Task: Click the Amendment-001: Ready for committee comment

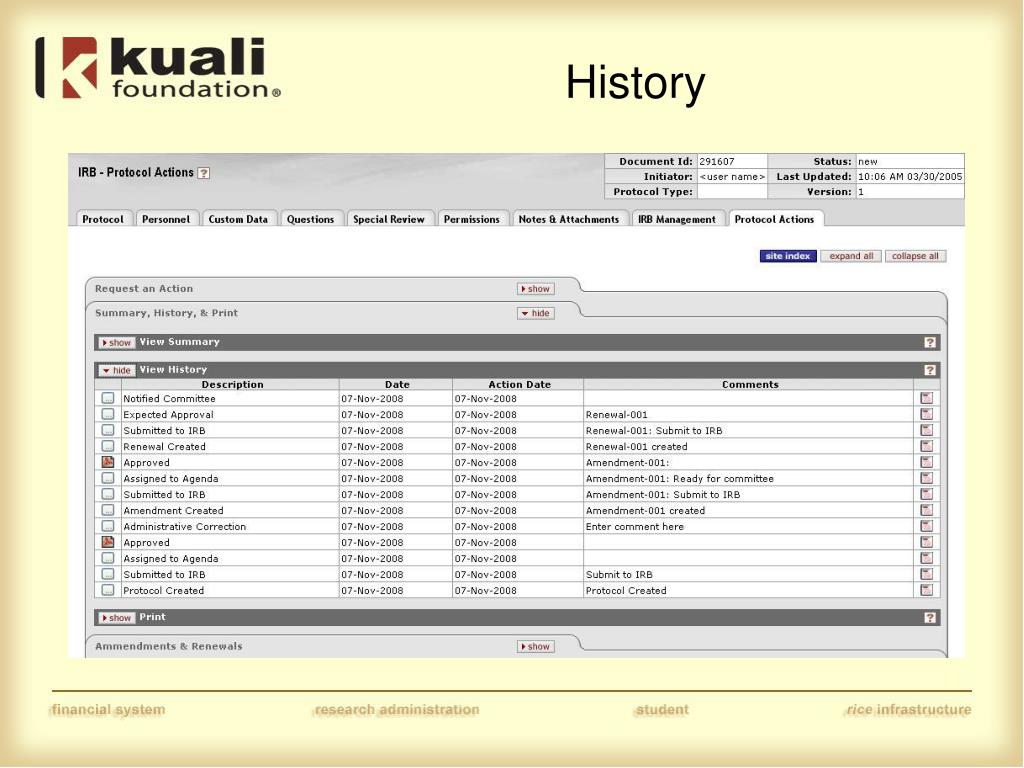Action: (x=680, y=479)
